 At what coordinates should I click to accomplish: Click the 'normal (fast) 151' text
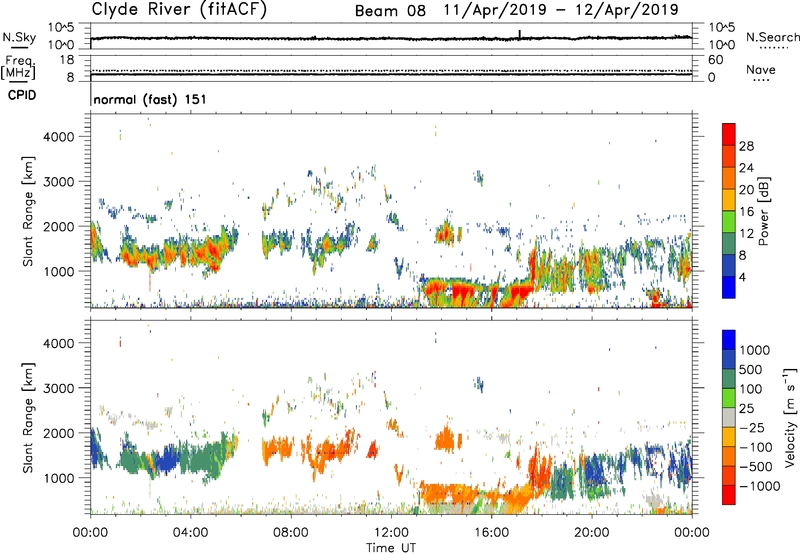point(150,99)
